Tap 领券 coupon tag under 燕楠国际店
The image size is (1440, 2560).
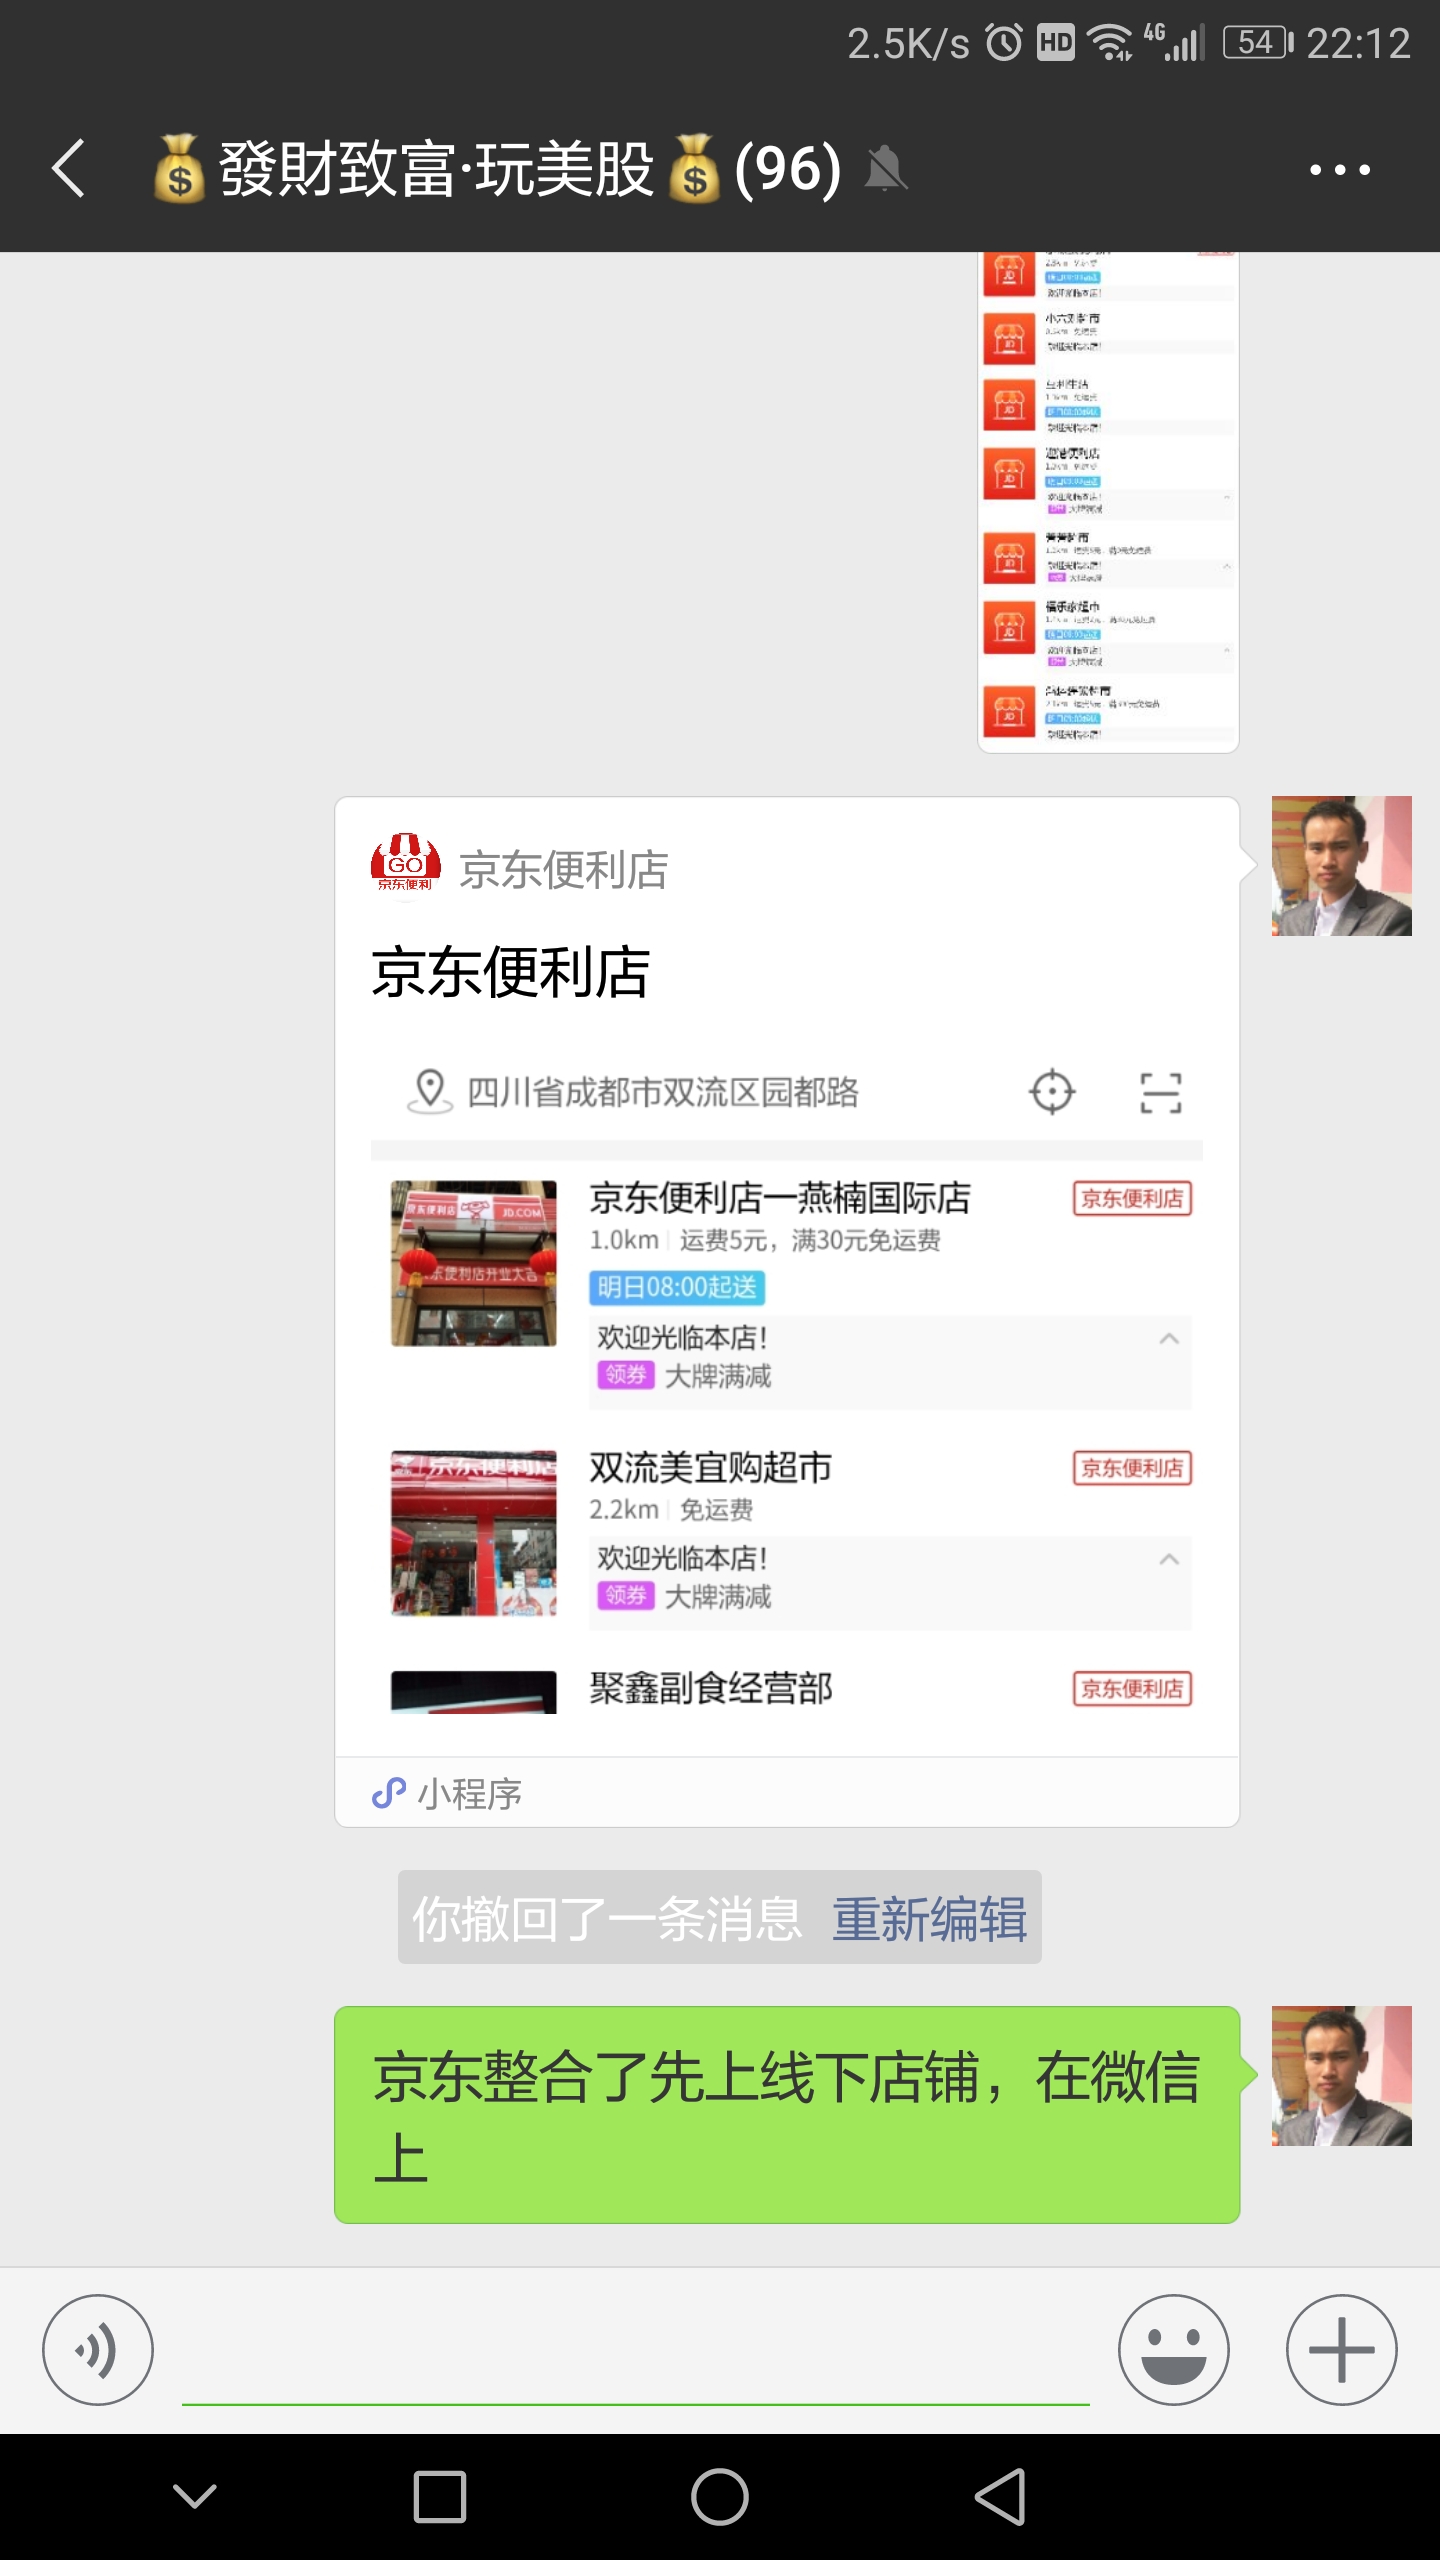tap(626, 1375)
